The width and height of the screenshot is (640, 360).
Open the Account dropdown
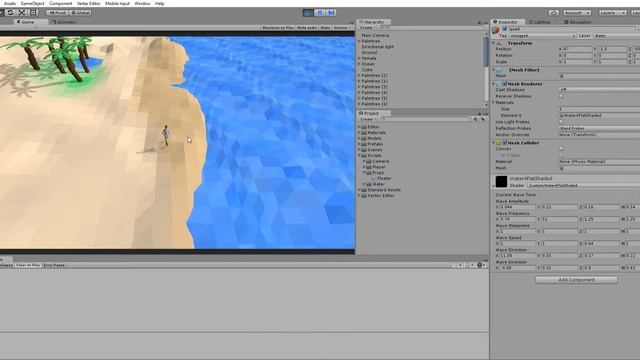coord(577,13)
